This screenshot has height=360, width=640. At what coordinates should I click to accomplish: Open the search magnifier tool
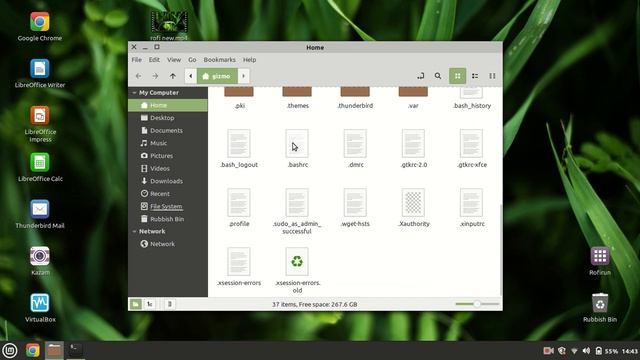click(x=438, y=76)
